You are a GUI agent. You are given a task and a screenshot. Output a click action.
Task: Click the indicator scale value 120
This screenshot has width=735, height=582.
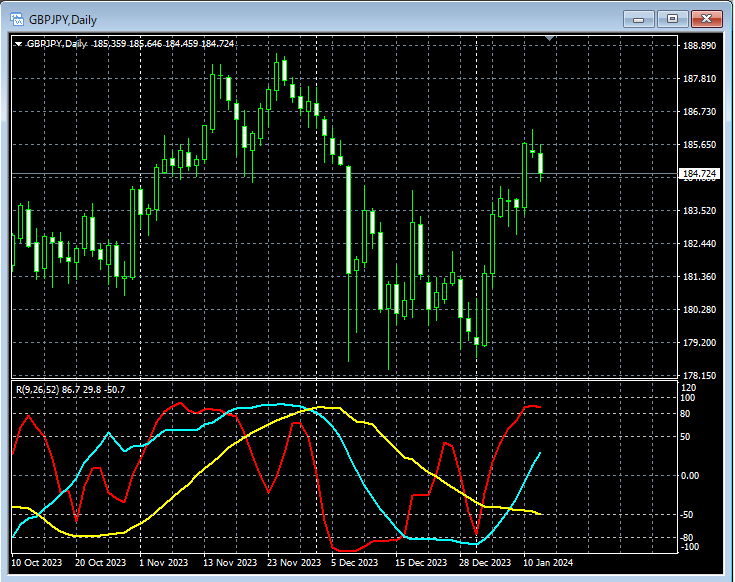tap(689, 388)
